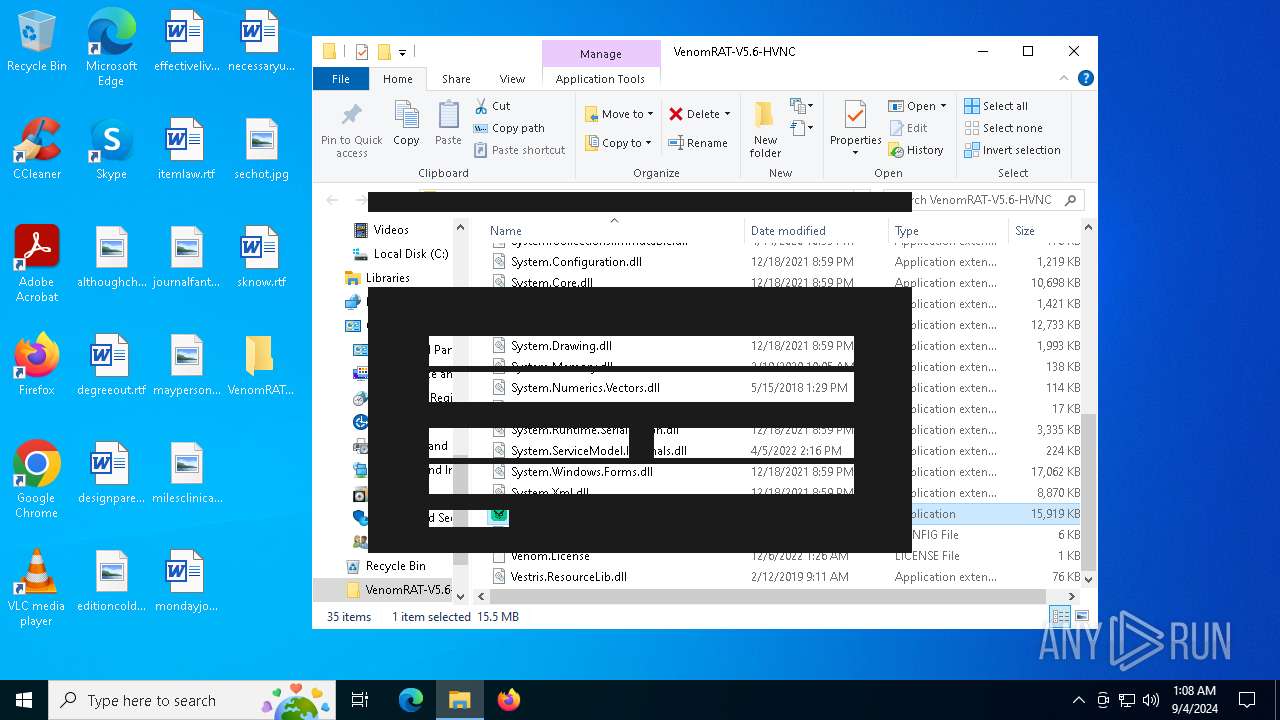1280x720 pixels.
Task: Open Explorer Help question mark icon
Action: pos(1085,78)
